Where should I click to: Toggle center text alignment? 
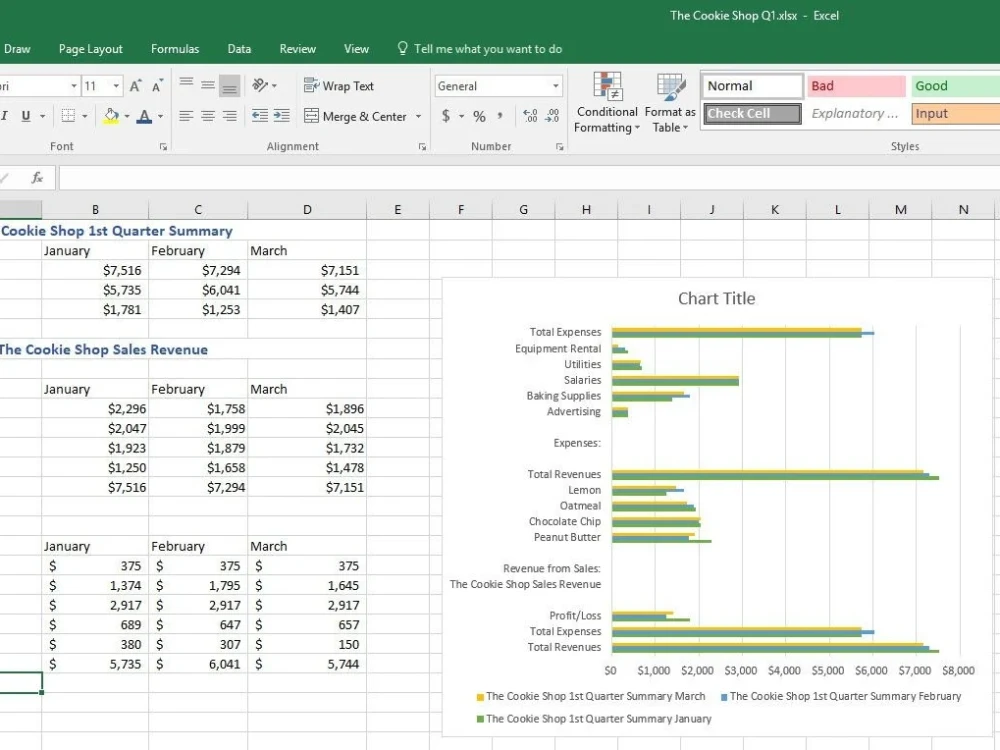pos(206,117)
